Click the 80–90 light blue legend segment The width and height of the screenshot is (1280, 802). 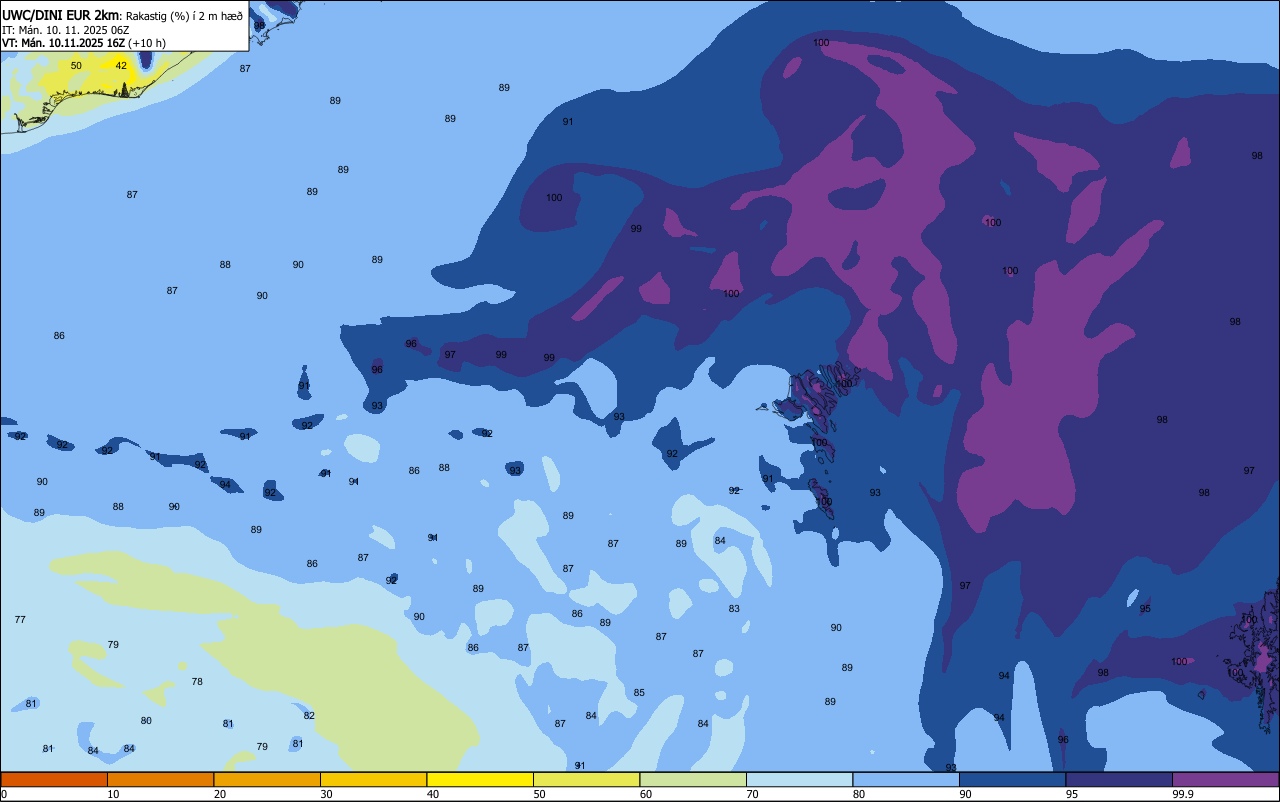[906, 779]
